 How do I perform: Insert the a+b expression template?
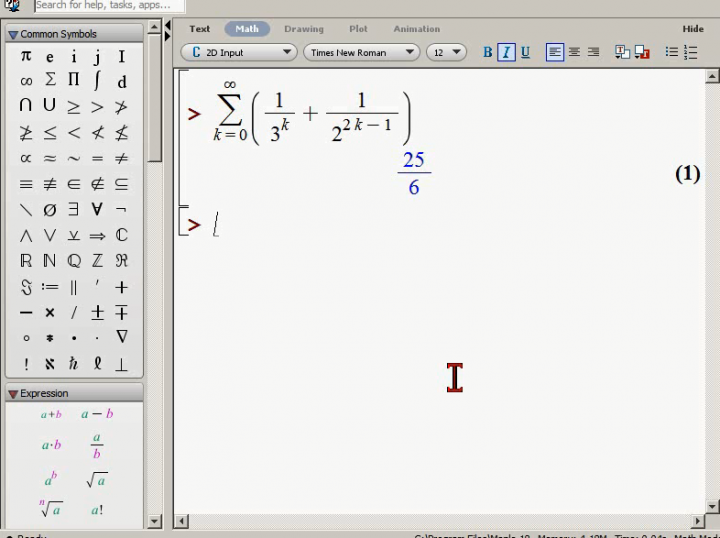click(51, 415)
